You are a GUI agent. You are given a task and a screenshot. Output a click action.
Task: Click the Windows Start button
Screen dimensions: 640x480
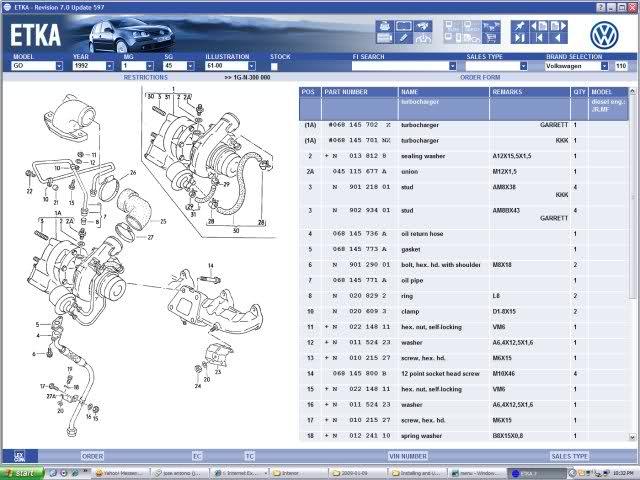click(x=21, y=473)
